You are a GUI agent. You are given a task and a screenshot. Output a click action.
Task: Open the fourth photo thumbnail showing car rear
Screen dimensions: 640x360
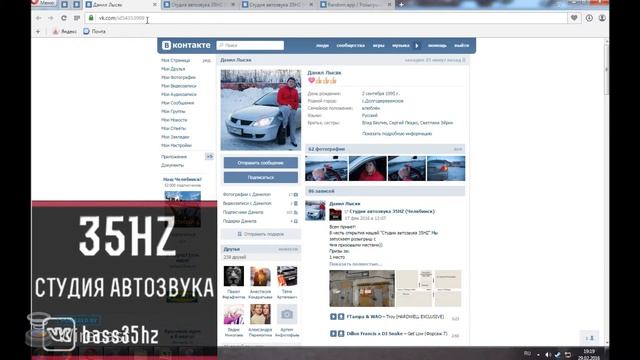[x=446, y=168]
